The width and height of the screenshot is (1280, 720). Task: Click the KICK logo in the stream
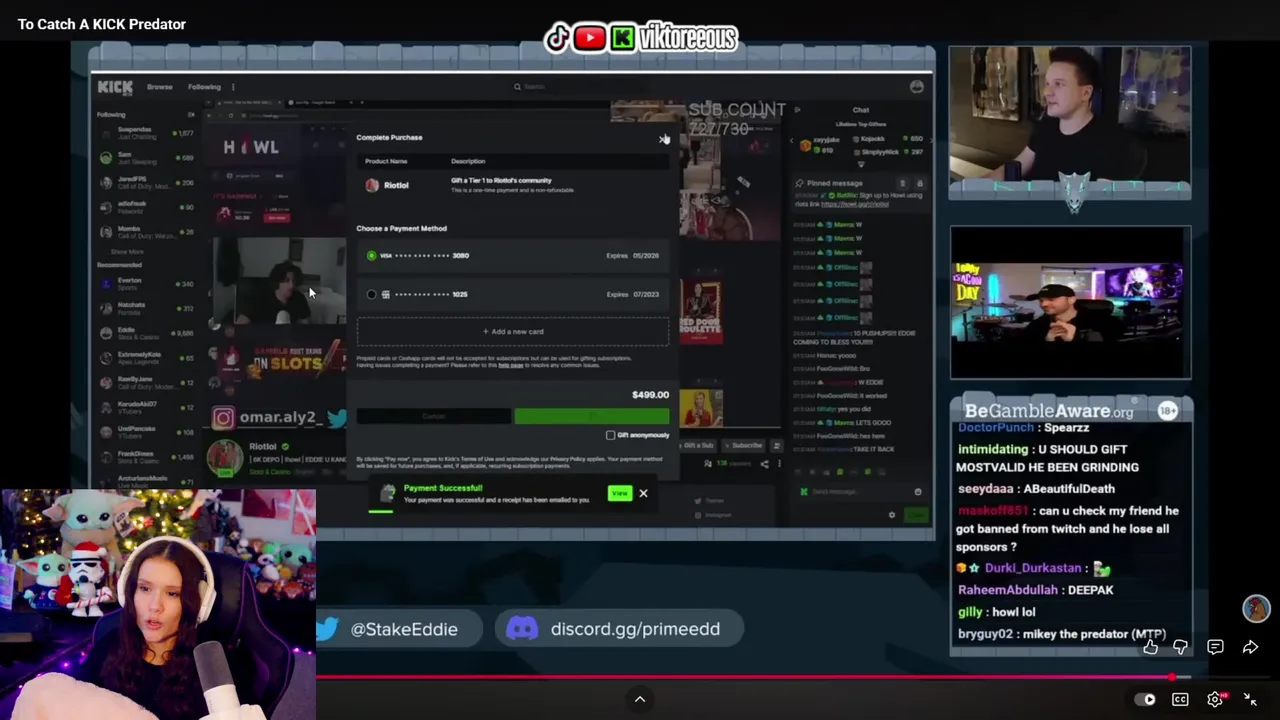pyautogui.click(x=115, y=87)
